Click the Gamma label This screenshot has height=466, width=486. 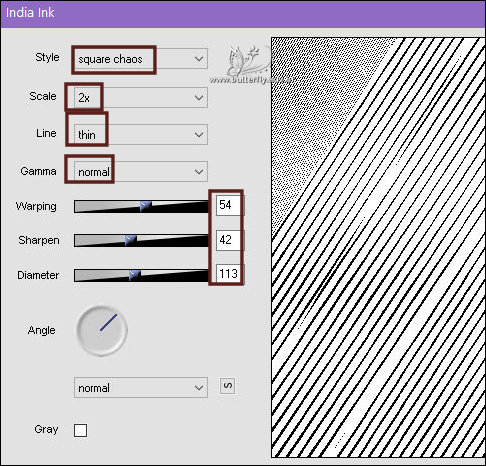[x=38, y=171]
